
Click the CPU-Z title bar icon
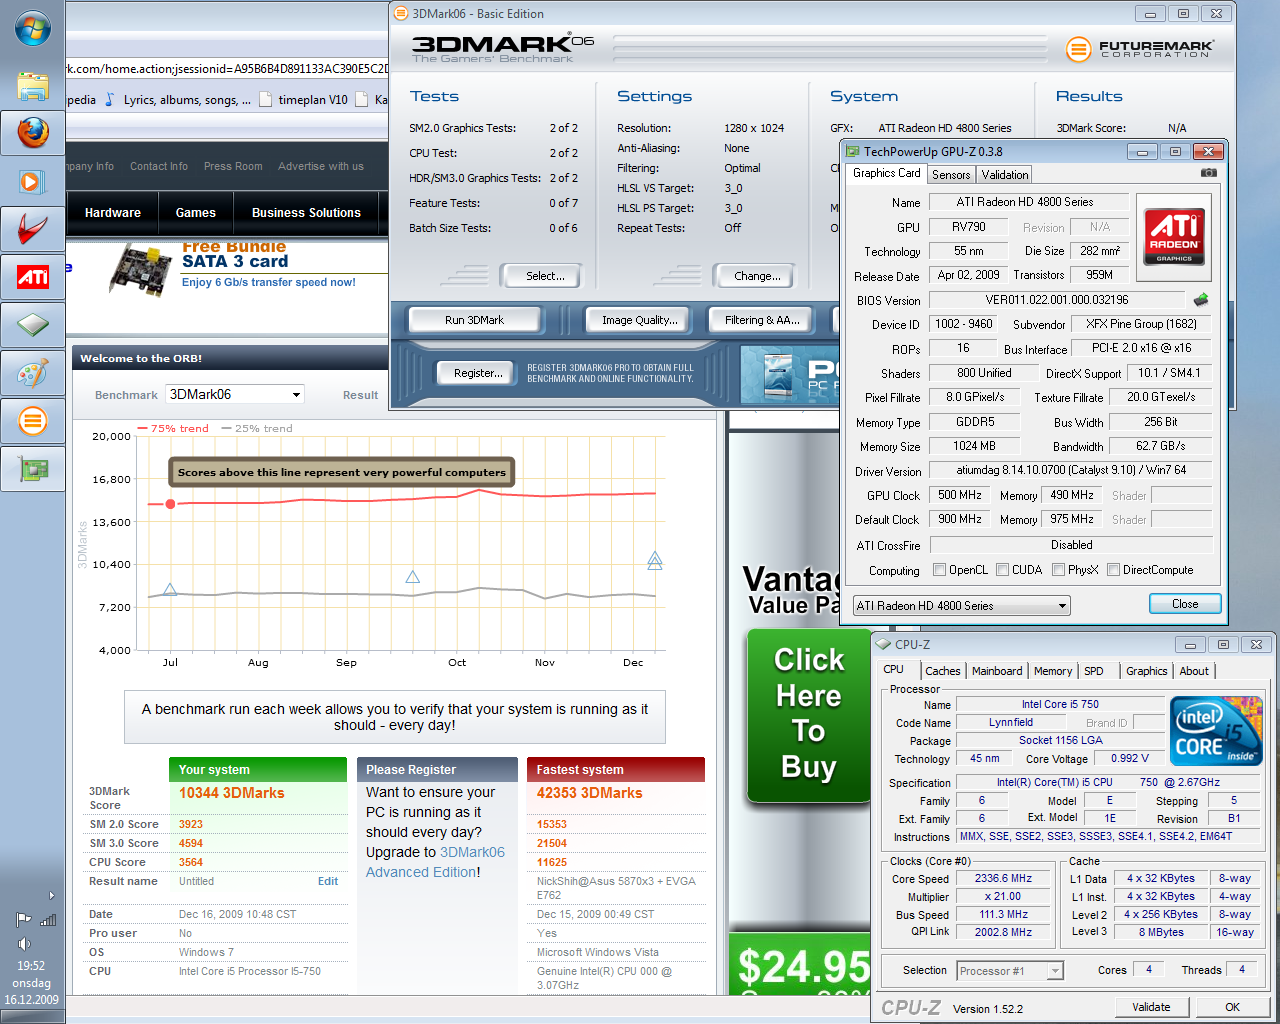883,644
